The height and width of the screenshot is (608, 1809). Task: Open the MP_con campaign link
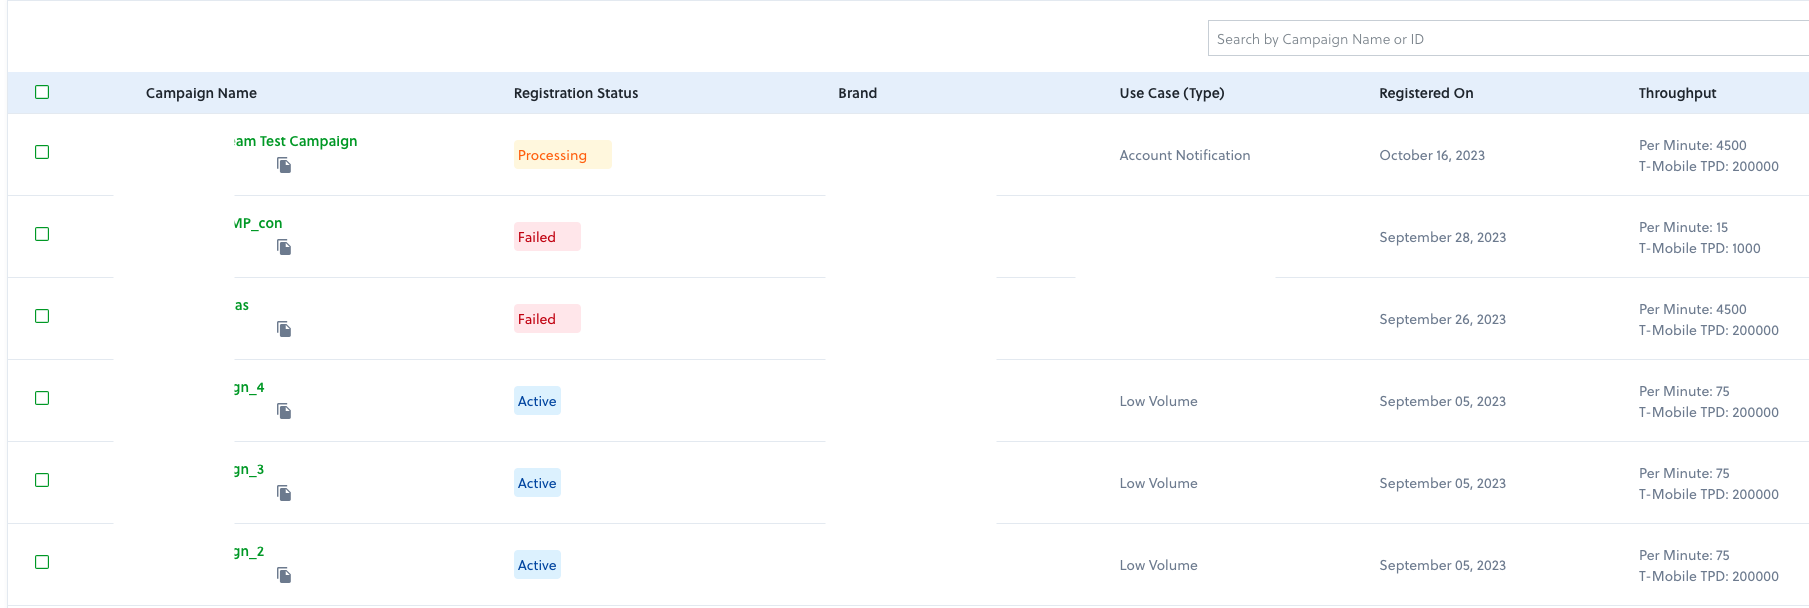tap(259, 223)
